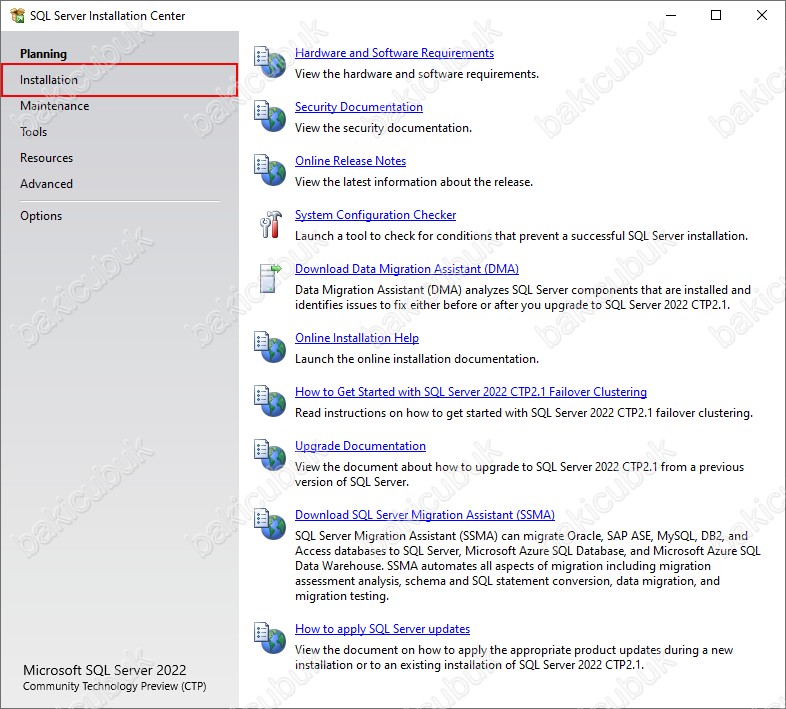Click the Security Documentation globe icon
The width and height of the screenshot is (786, 709).
click(270, 116)
